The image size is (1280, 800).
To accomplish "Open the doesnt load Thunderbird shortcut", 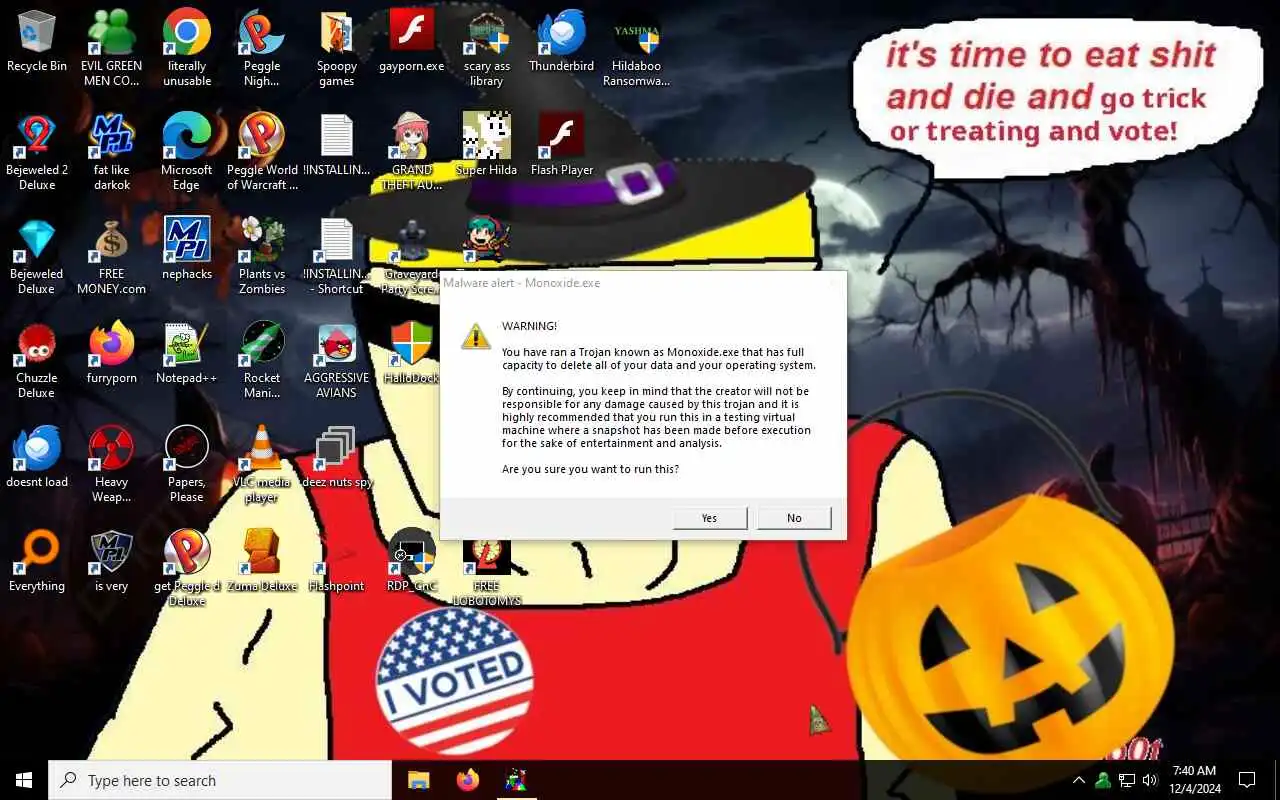I will coord(37,457).
